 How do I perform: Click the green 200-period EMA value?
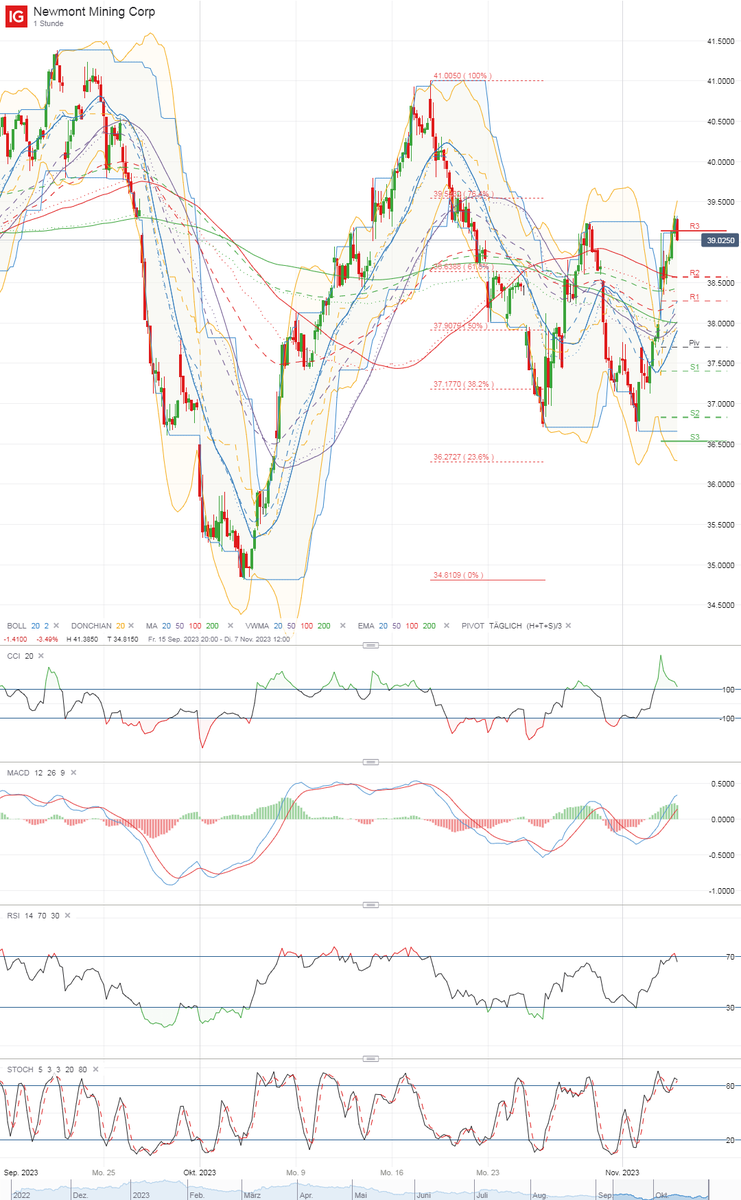[x=428, y=624]
